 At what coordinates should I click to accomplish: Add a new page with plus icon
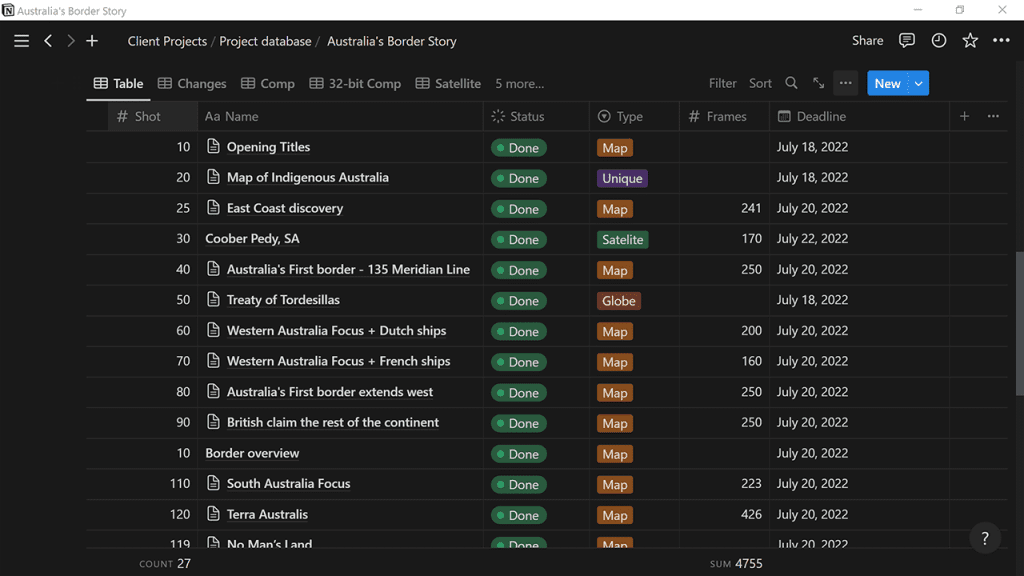92,41
